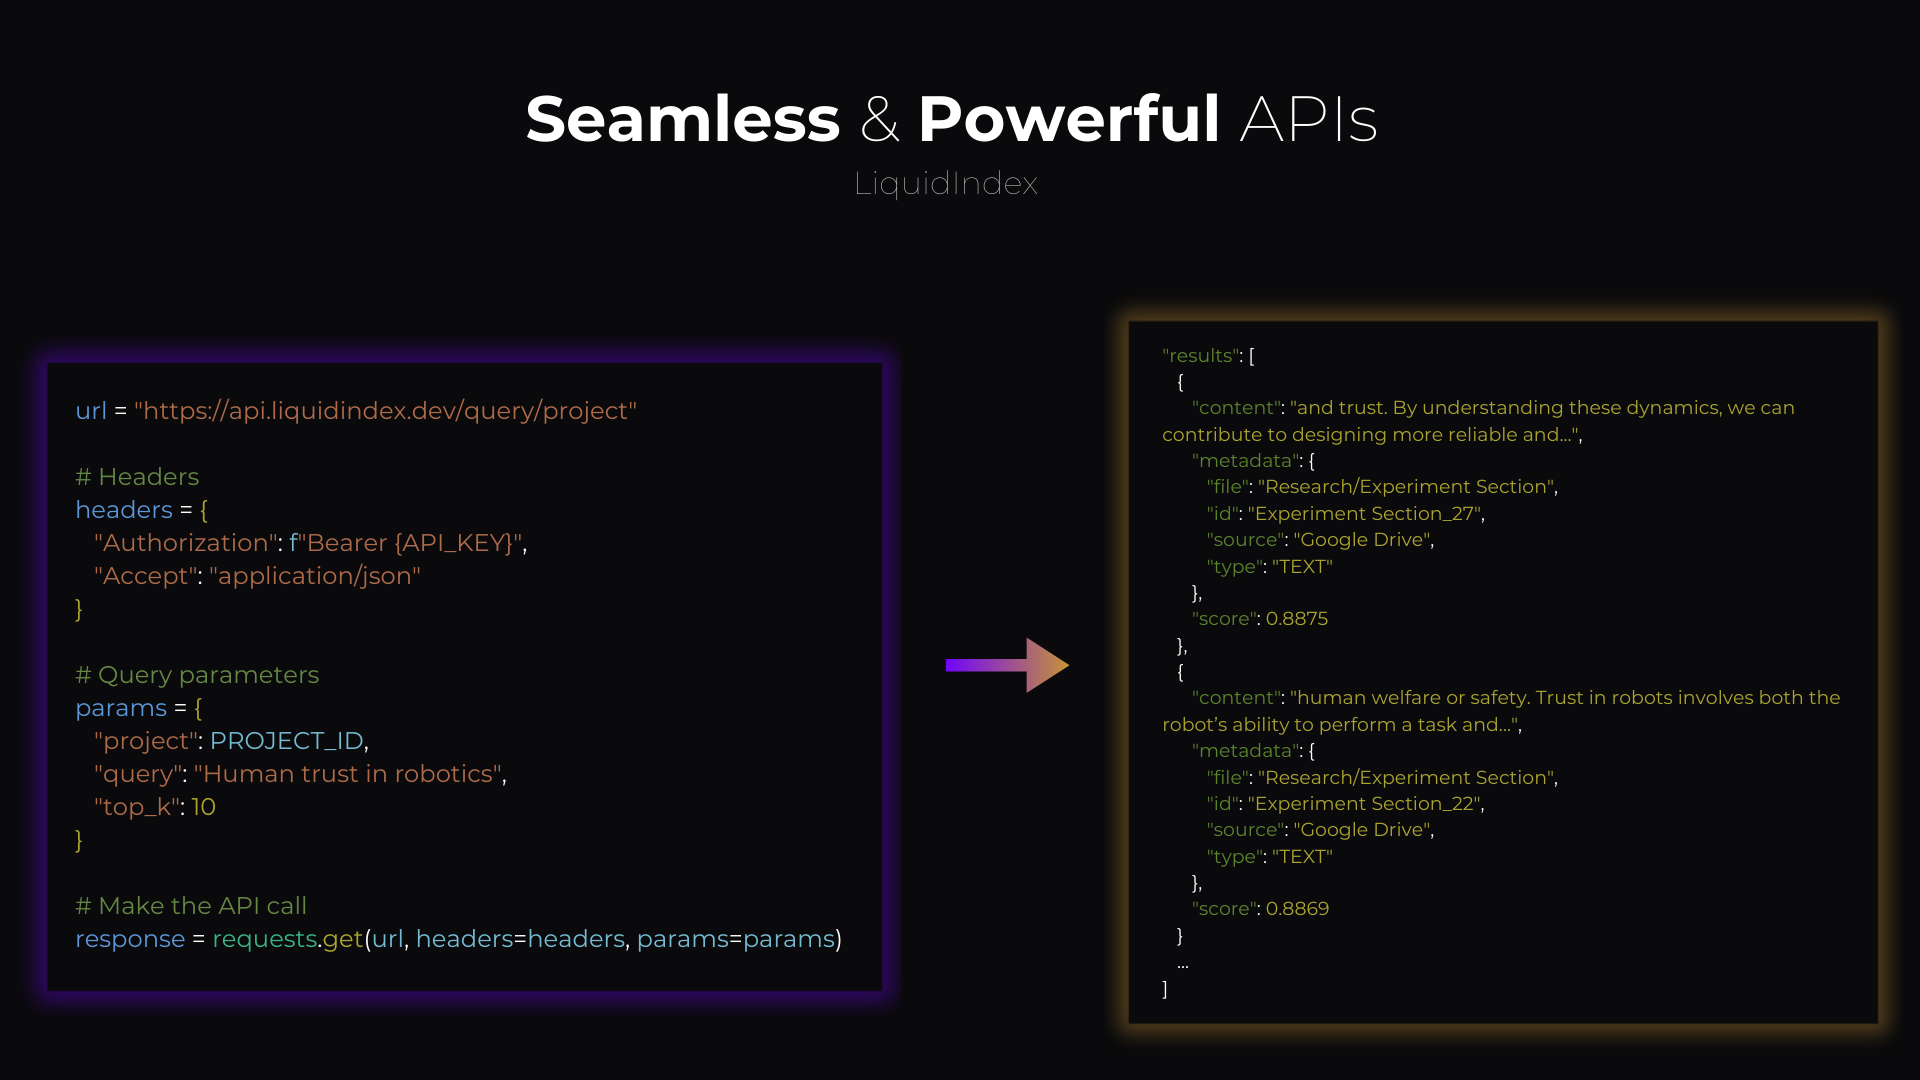Click the 0.8875 score value

[1297, 619]
